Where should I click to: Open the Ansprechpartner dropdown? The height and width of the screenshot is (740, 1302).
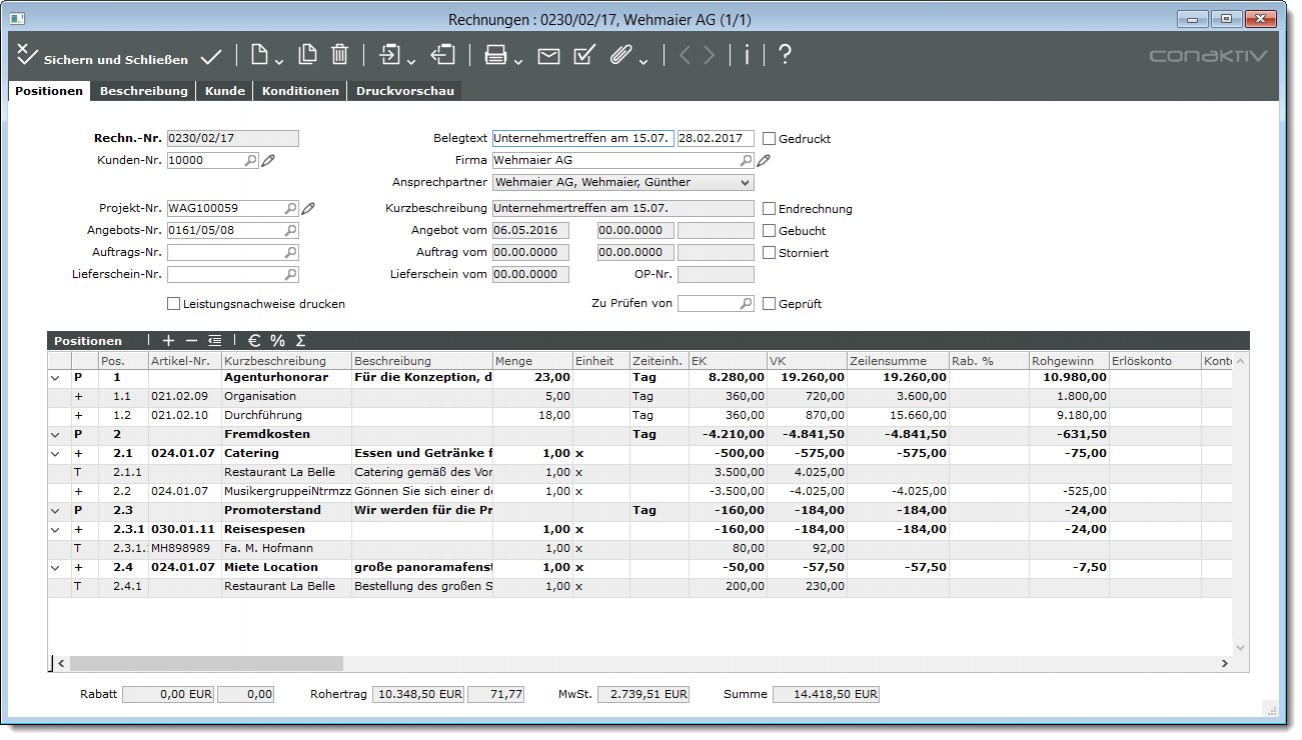pos(744,183)
